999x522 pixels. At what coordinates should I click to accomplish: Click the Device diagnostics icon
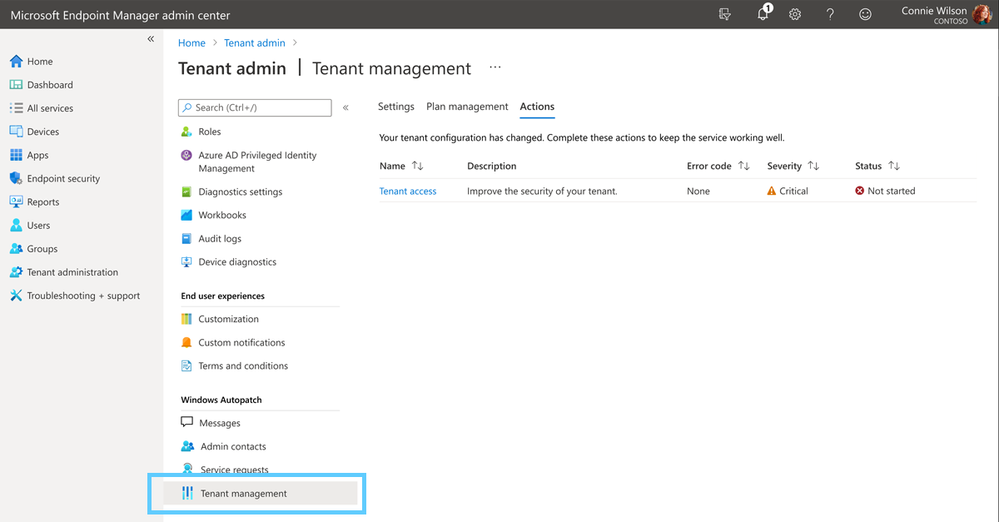186,262
